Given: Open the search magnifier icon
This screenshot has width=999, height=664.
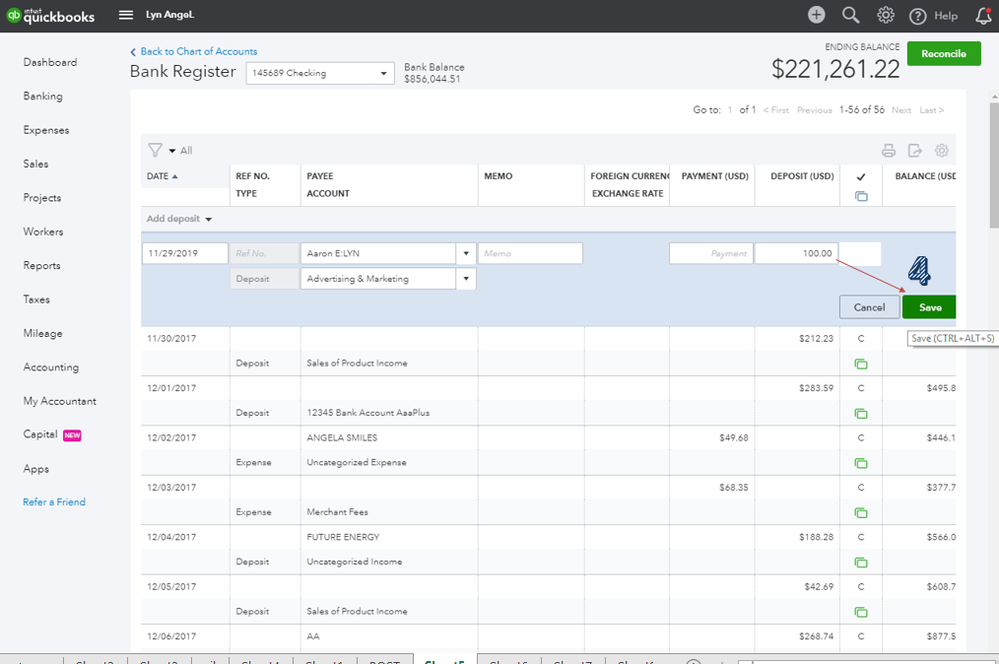Looking at the screenshot, I should coord(851,15).
